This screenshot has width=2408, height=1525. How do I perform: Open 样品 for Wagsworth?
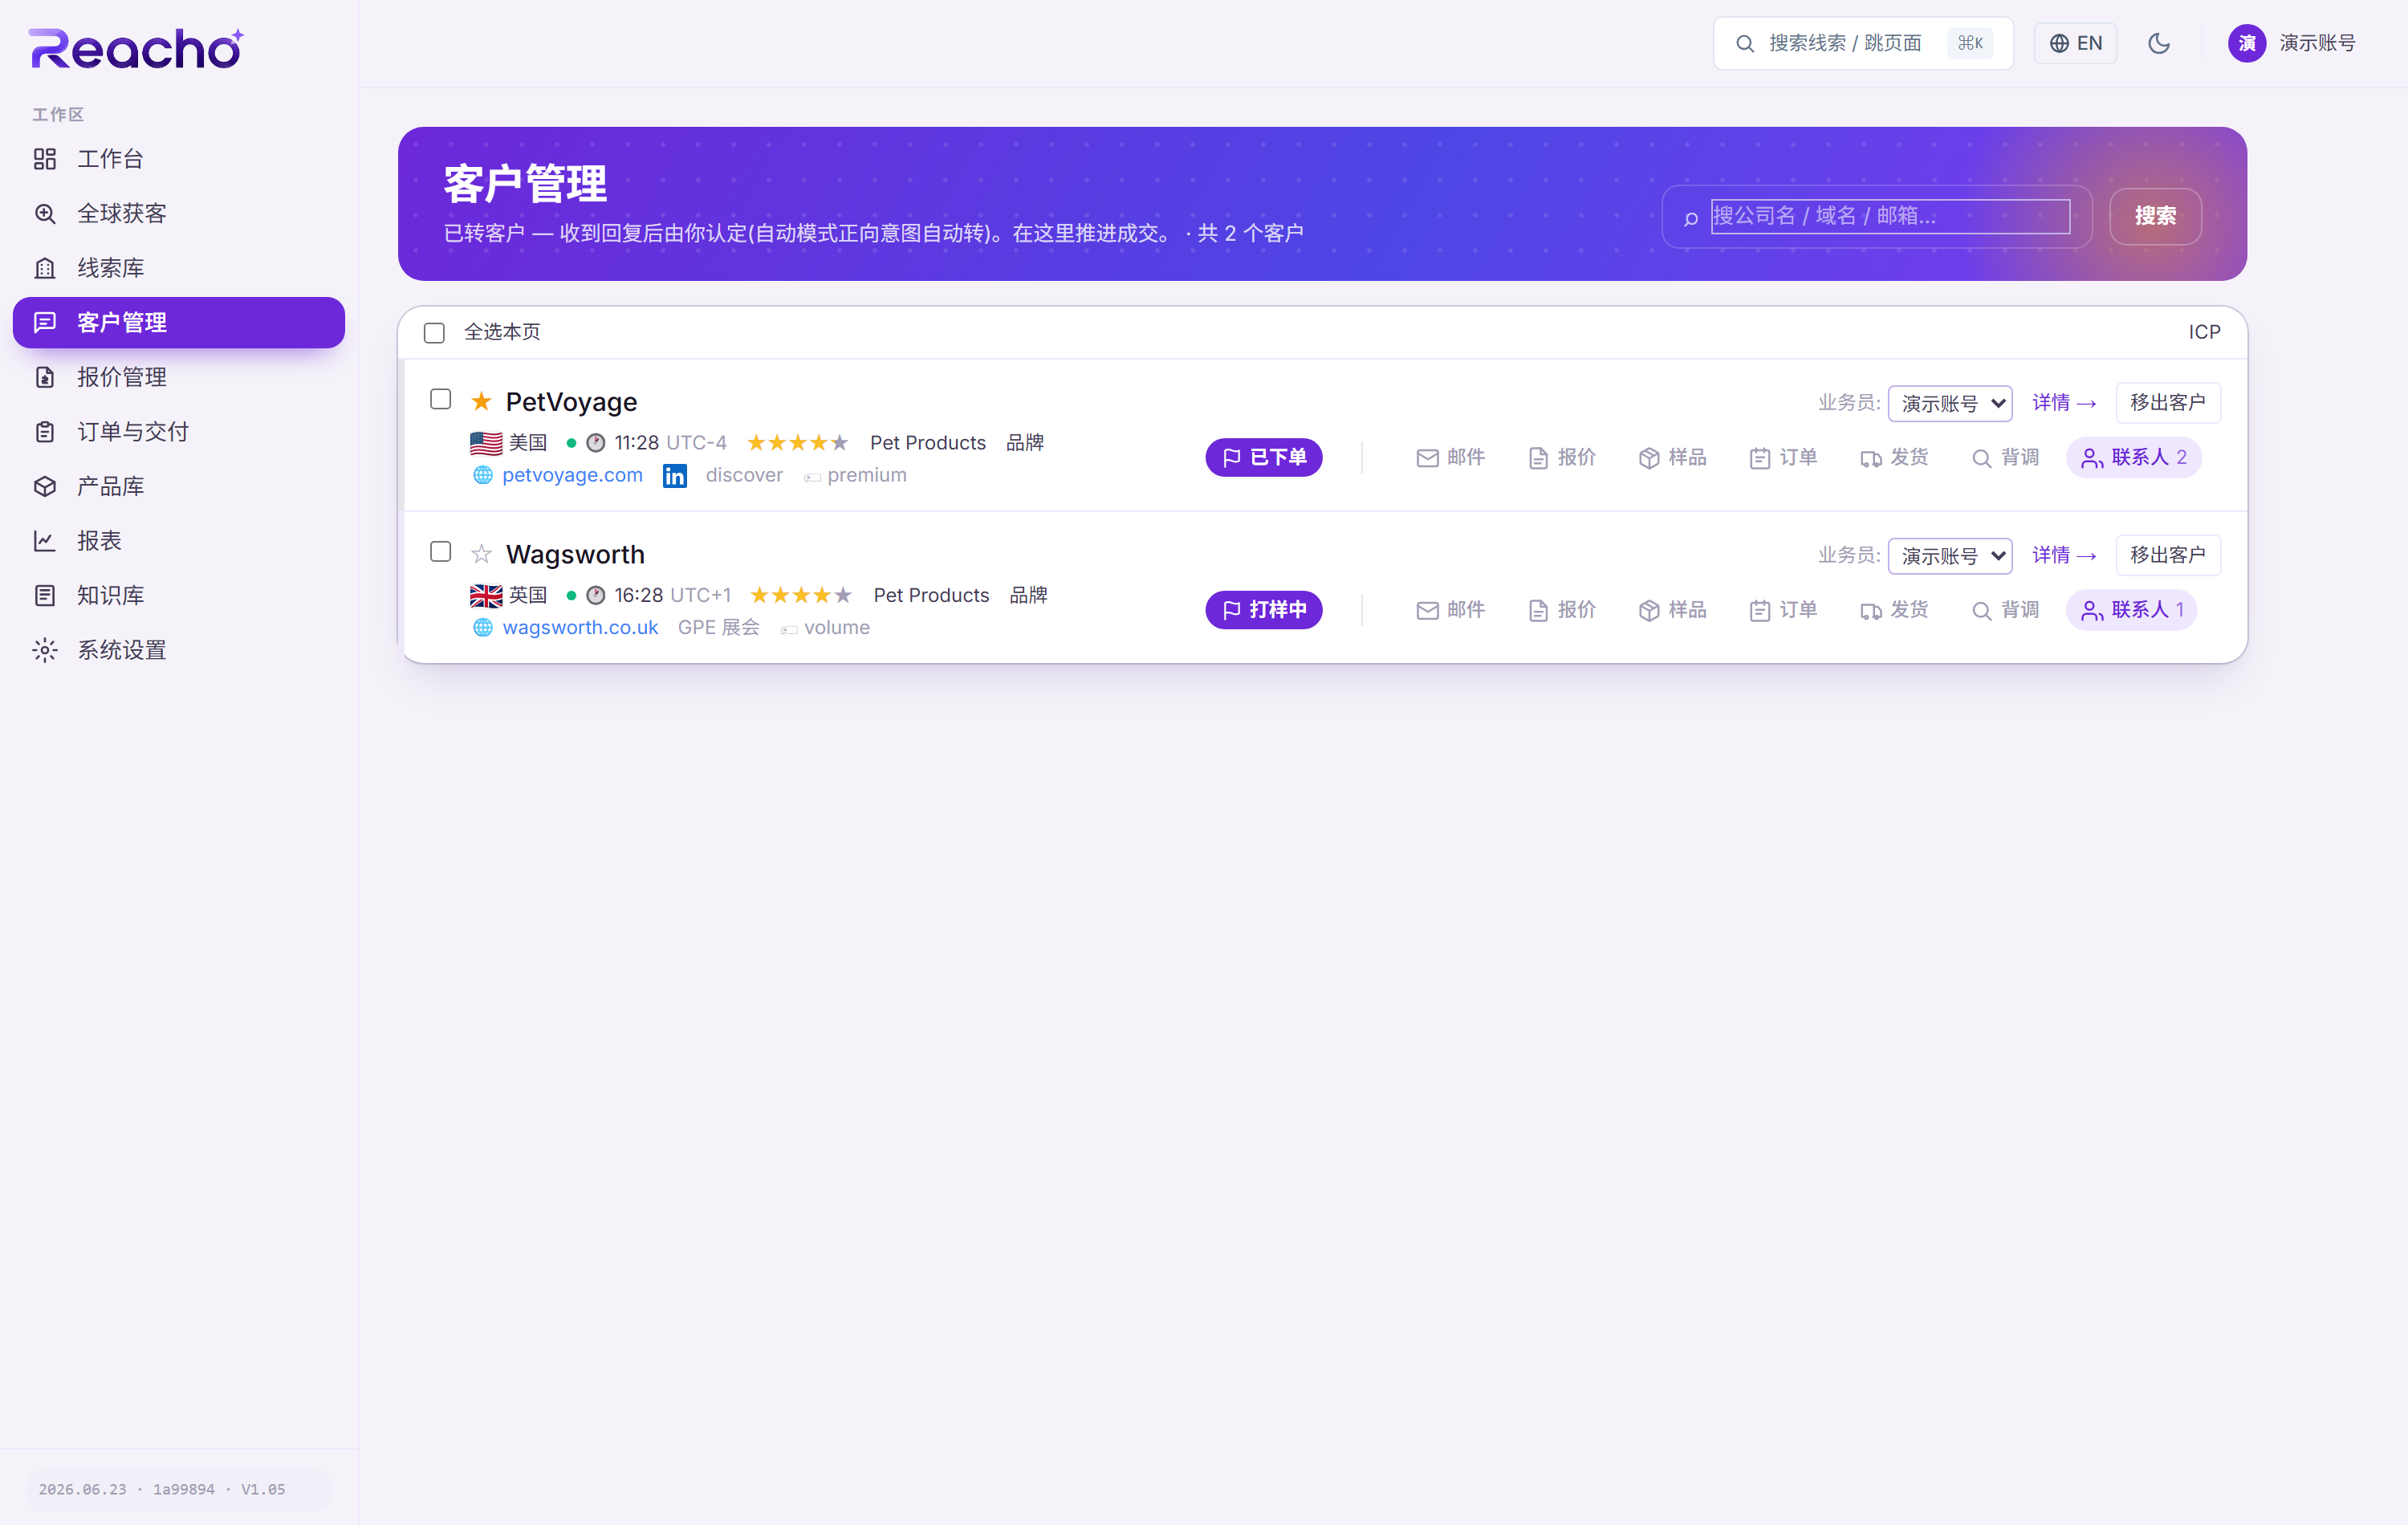pos(1673,610)
